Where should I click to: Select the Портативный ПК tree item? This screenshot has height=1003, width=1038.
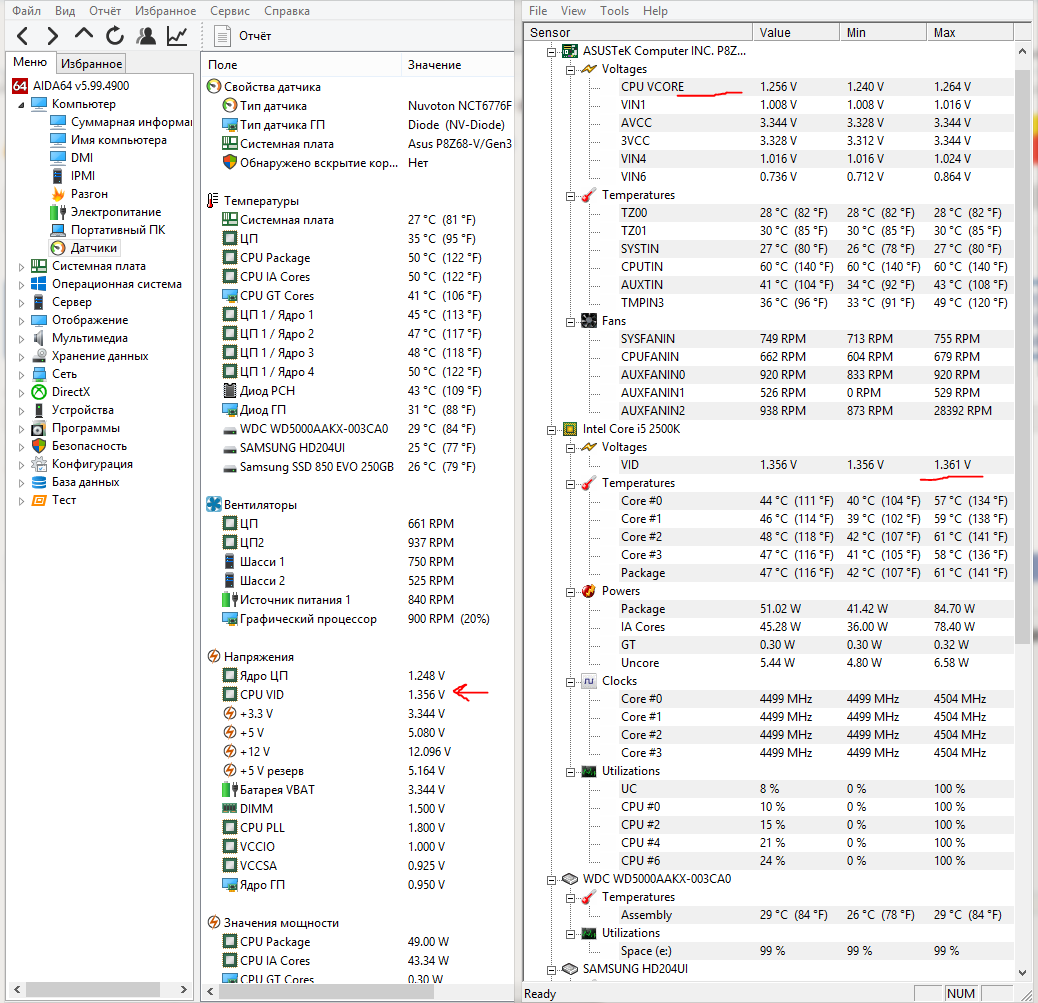coord(109,230)
